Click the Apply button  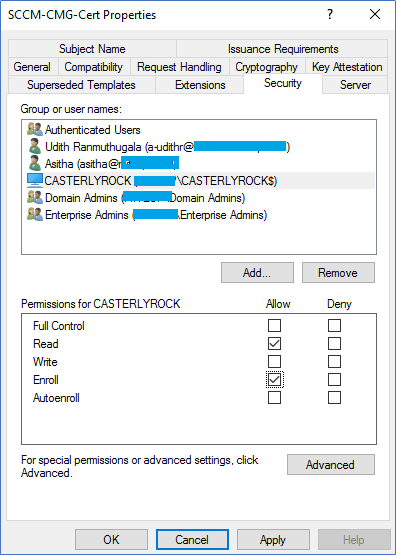(273, 540)
